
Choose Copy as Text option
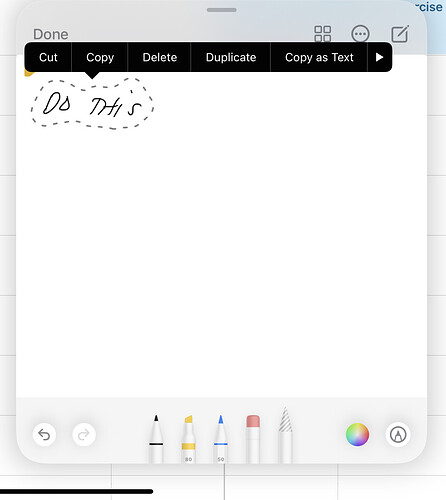click(x=319, y=57)
